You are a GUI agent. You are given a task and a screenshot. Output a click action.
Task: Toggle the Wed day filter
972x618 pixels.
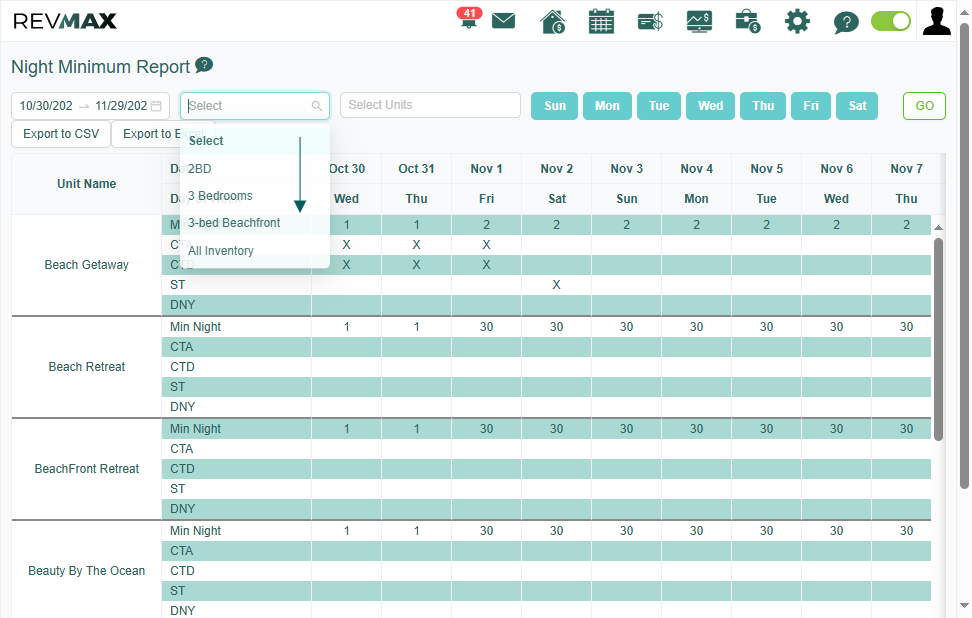[710, 106]
